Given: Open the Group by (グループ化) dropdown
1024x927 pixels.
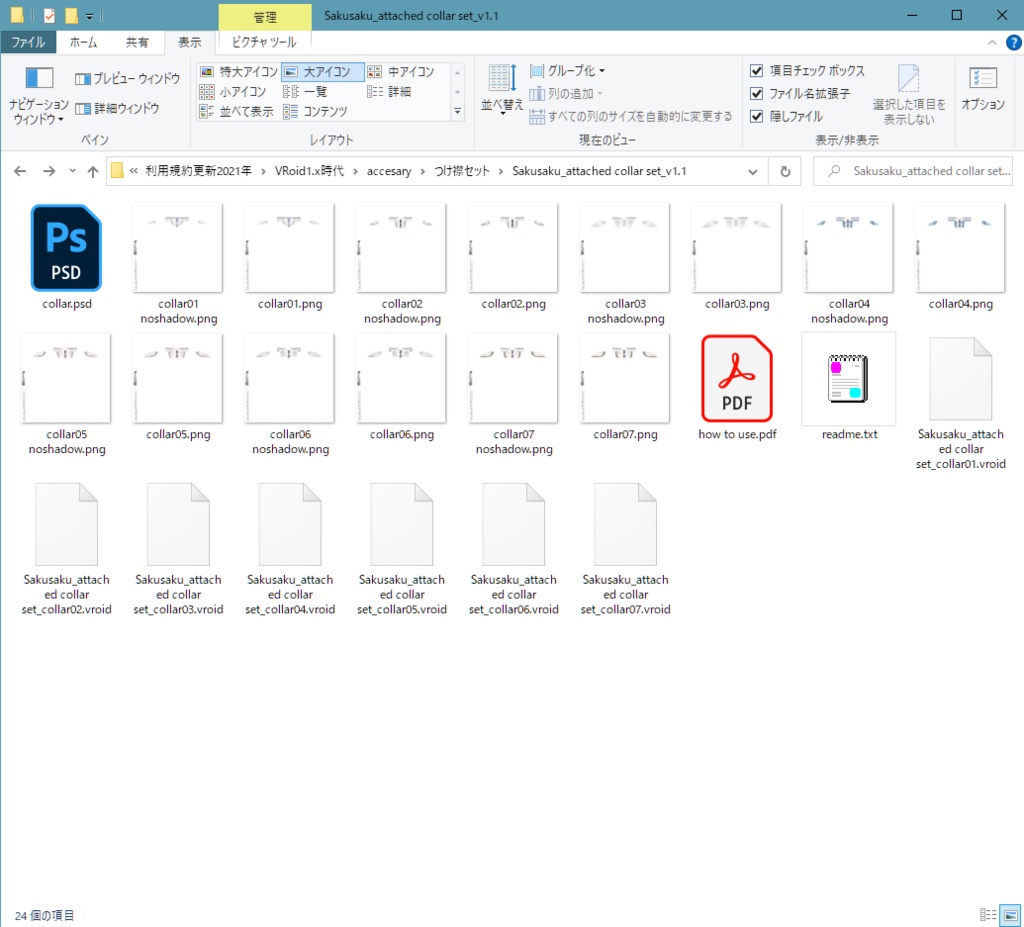Looking at the screenshot, I should (568, 71).
